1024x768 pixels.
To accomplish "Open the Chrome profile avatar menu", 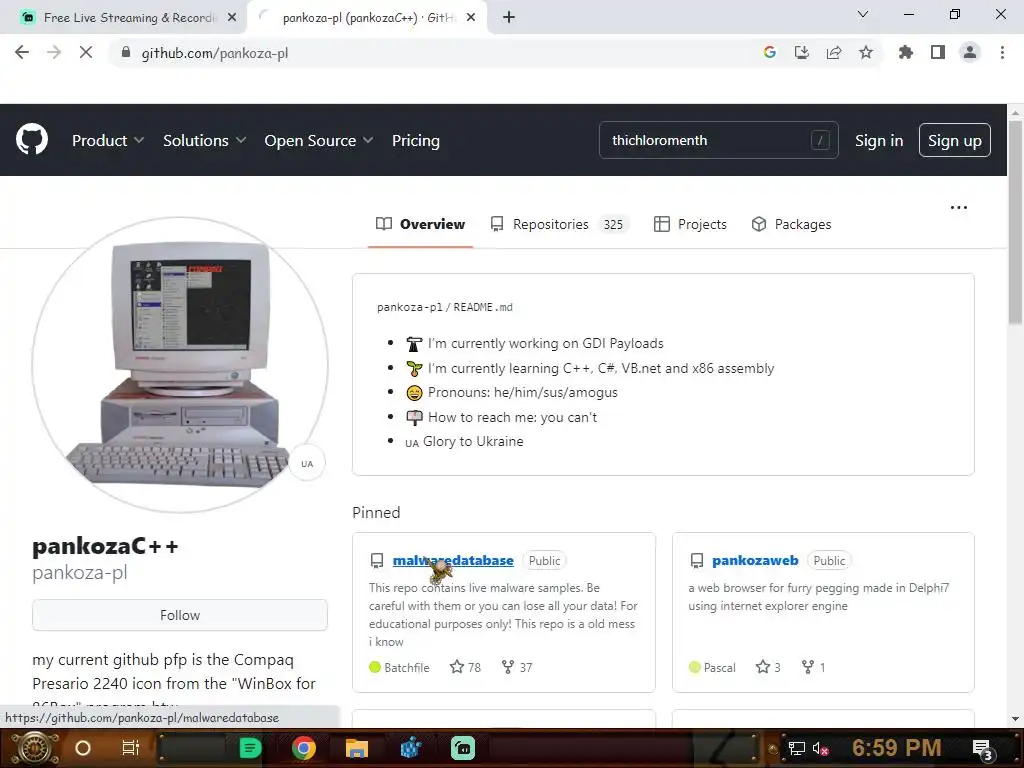I will [x=970, y=52].
